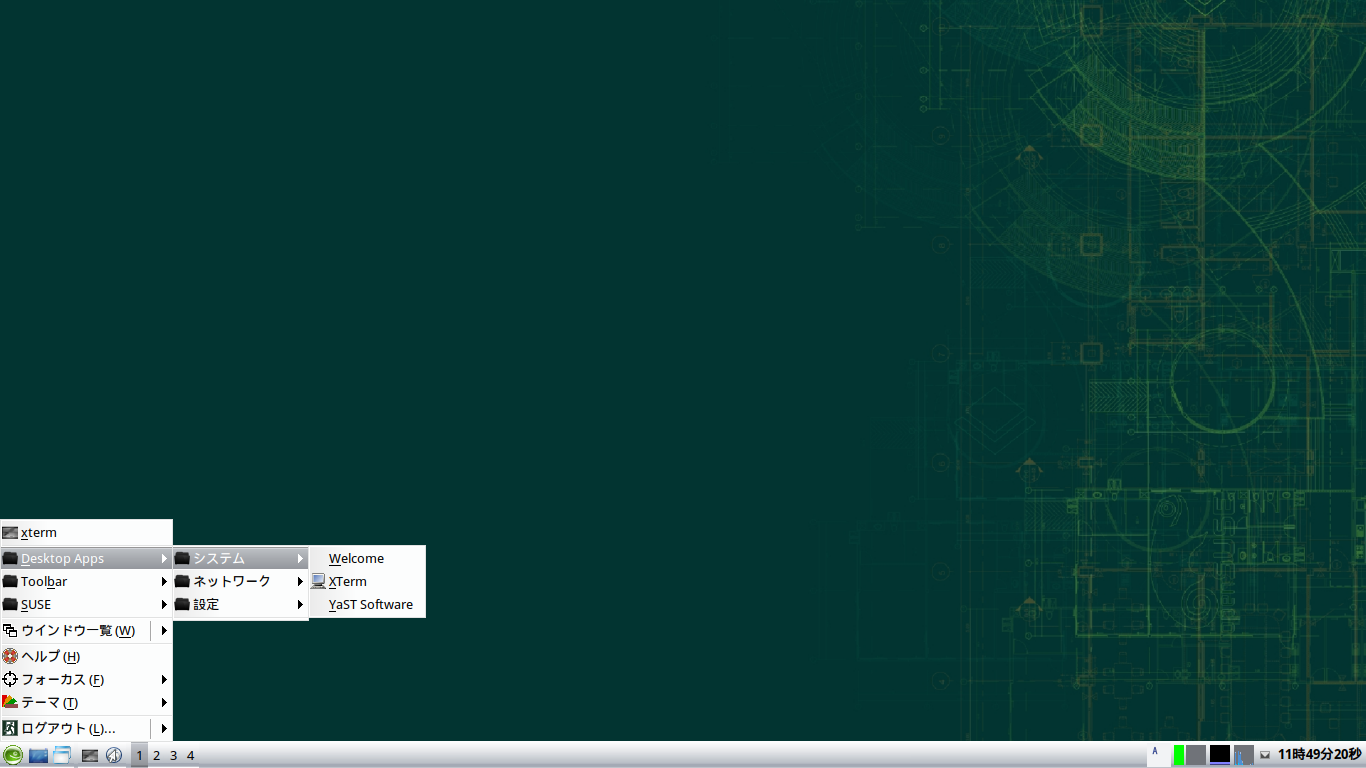This screenshot has width=1366, height=768.
Task: Expand the ネットワーク submenu
Action: pyautogui.click(x=240, y=582)
